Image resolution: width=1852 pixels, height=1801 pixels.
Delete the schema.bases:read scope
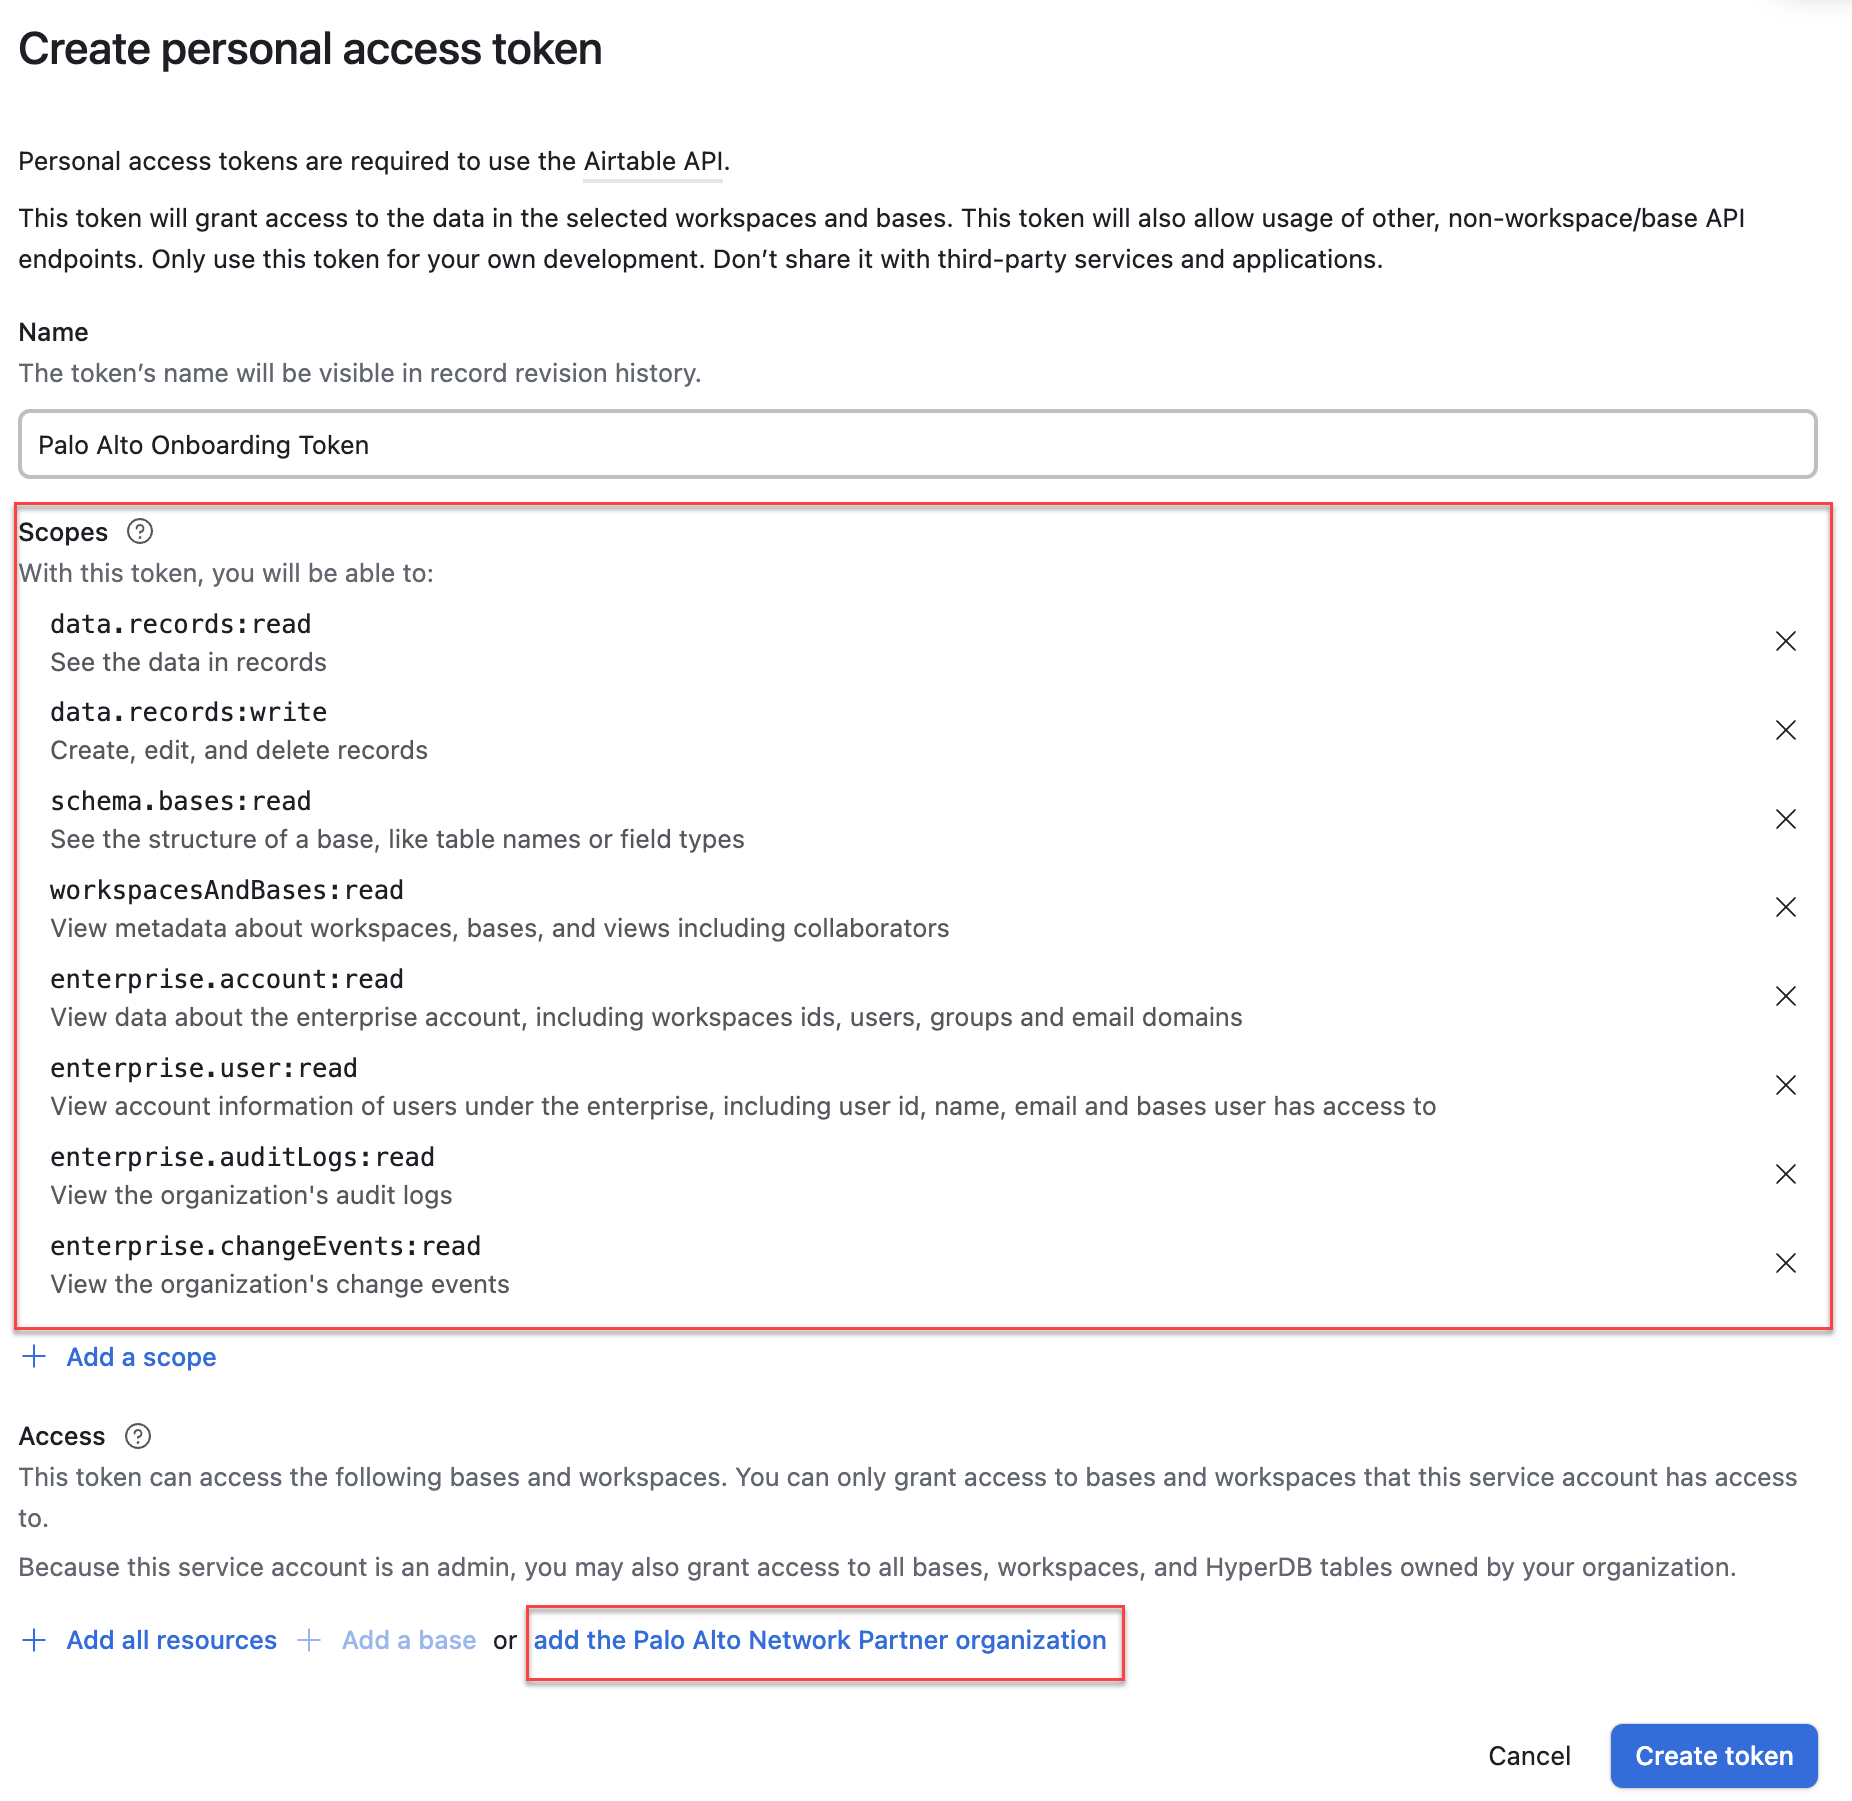tap(1785, 819)
